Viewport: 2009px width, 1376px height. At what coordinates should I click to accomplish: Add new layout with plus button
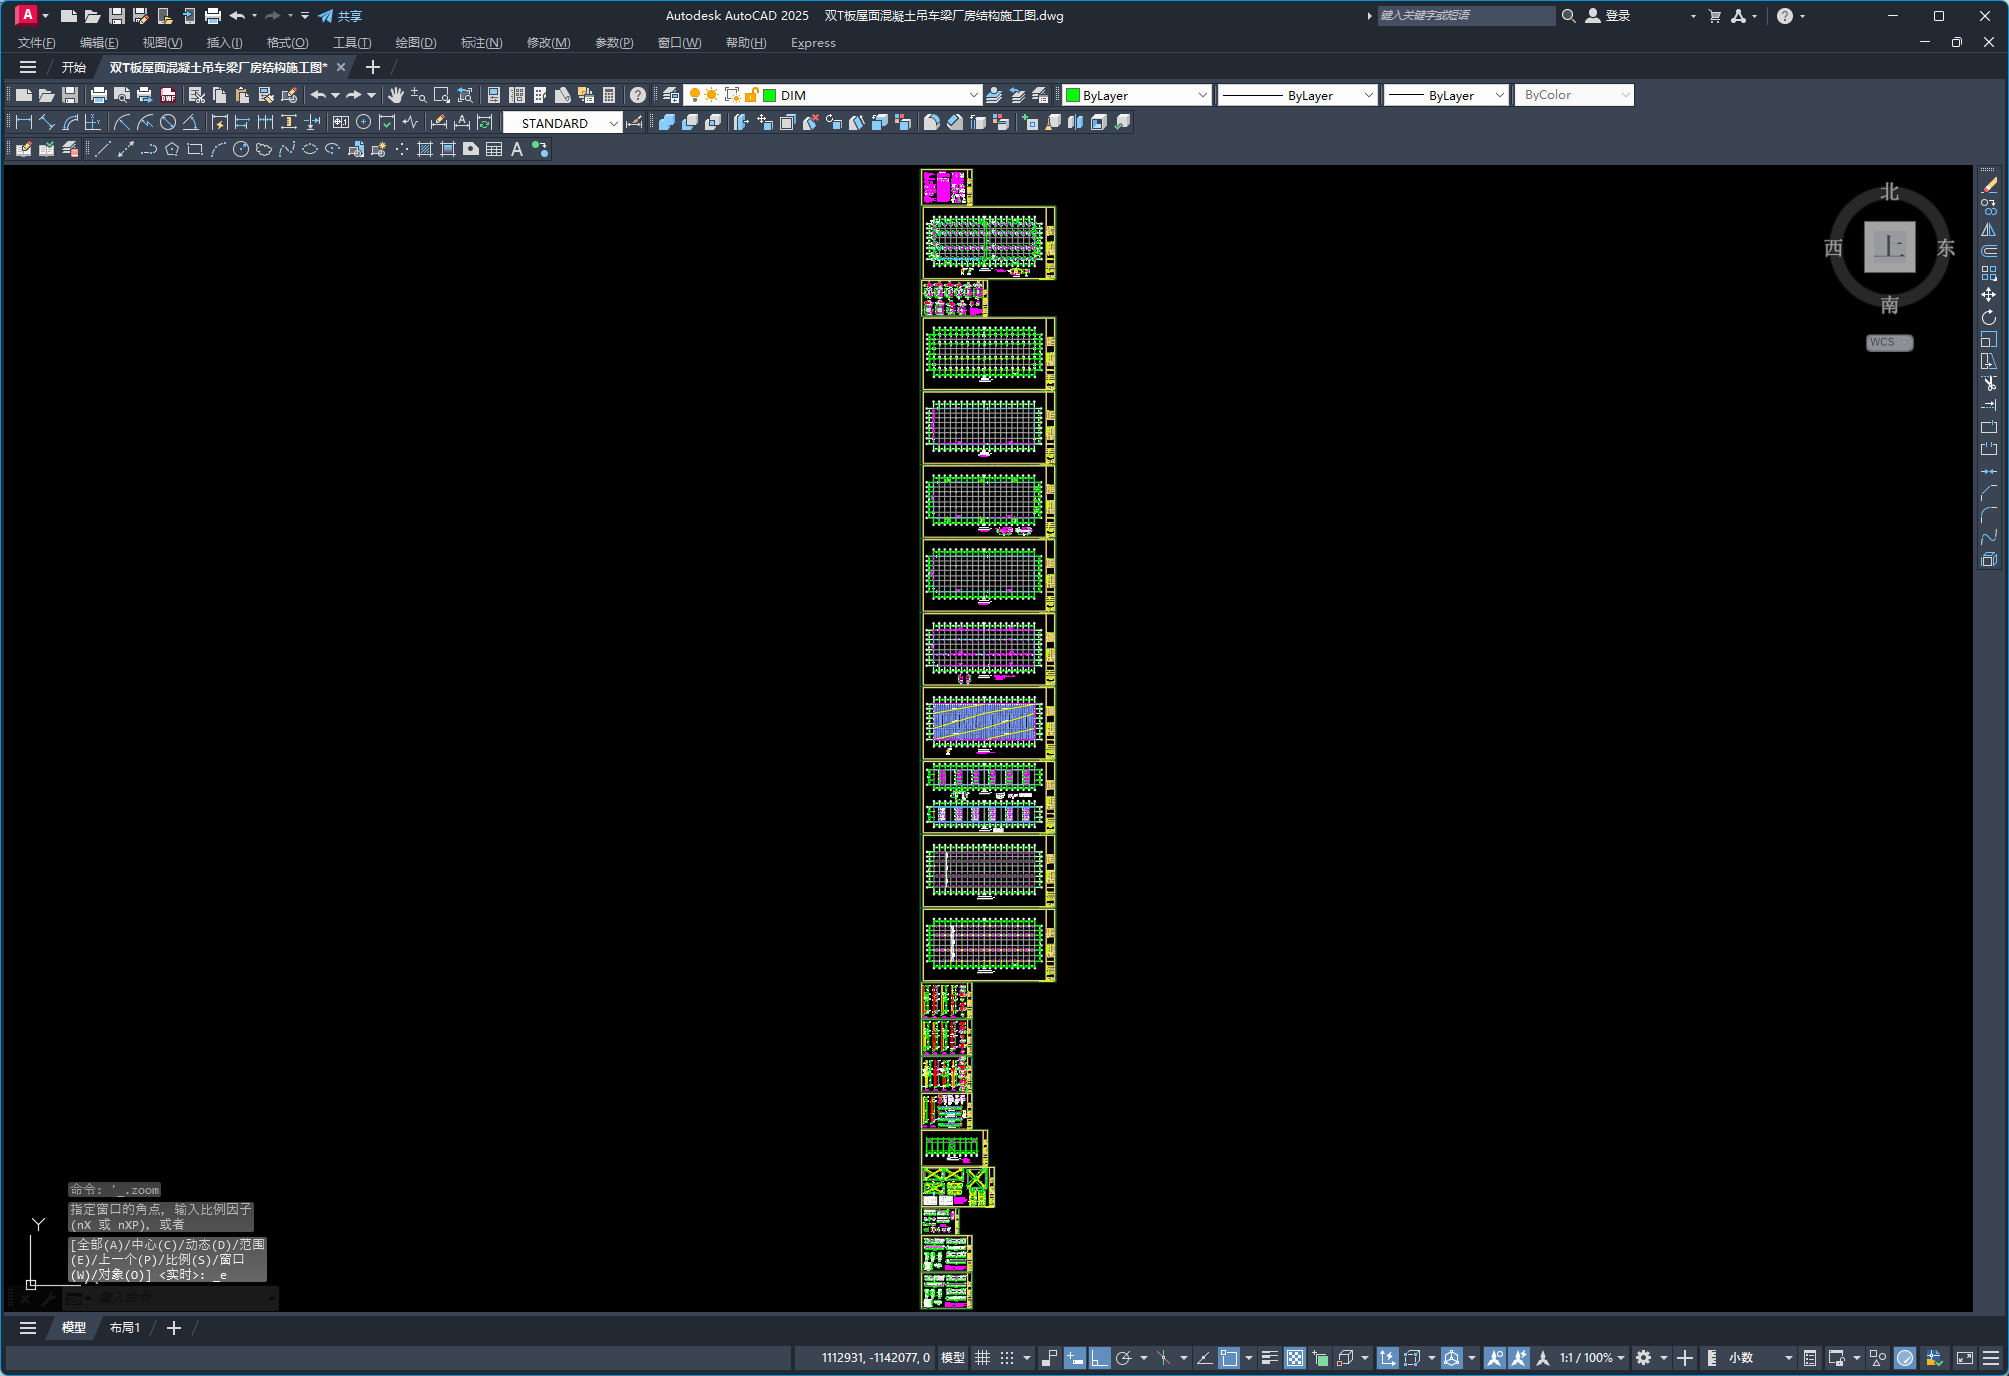coord(174,1328)
